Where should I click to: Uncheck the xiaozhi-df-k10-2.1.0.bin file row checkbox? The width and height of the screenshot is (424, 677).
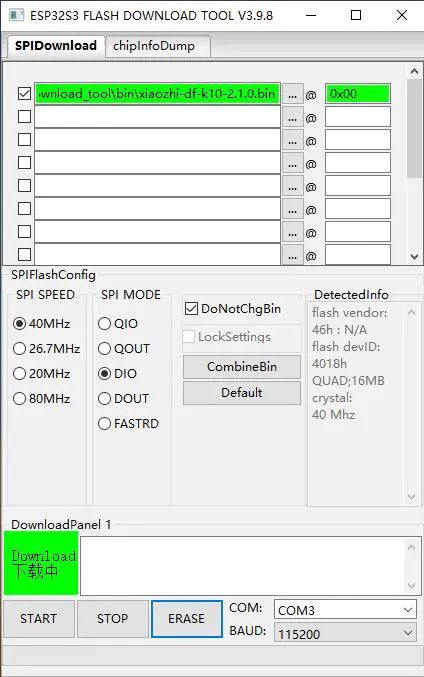[x=25, y=94]
